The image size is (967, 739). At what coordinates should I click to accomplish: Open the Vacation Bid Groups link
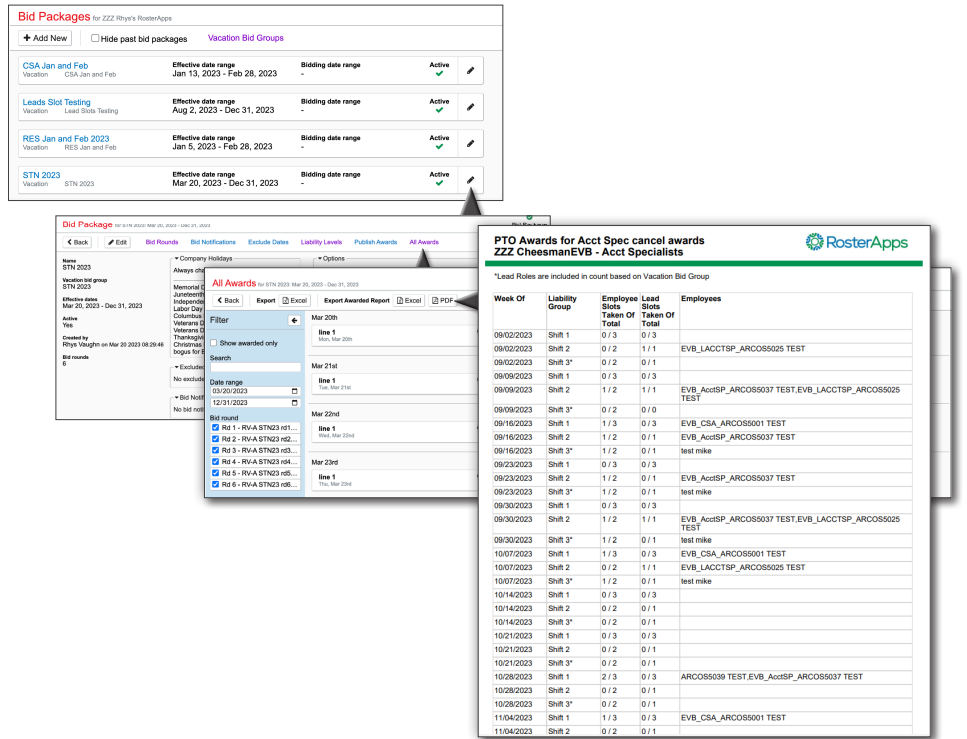click(x=245, y=38)
